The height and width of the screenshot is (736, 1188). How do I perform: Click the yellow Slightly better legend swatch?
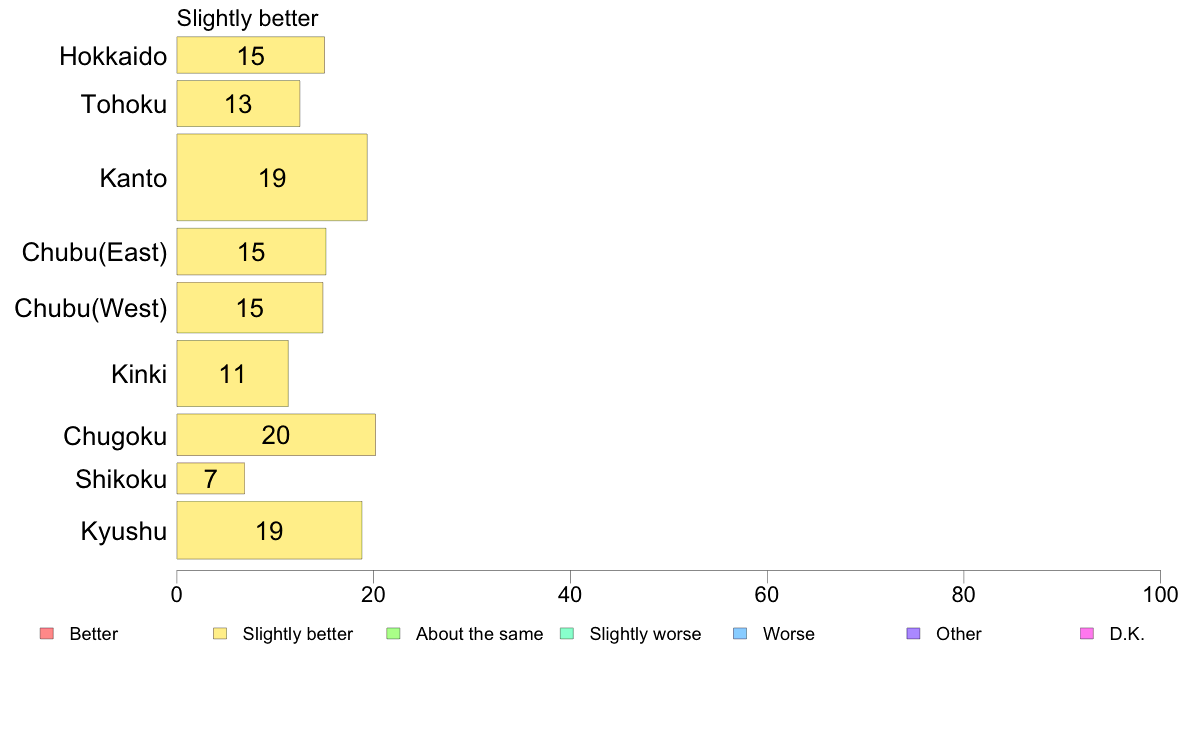[x=220, y=634]
